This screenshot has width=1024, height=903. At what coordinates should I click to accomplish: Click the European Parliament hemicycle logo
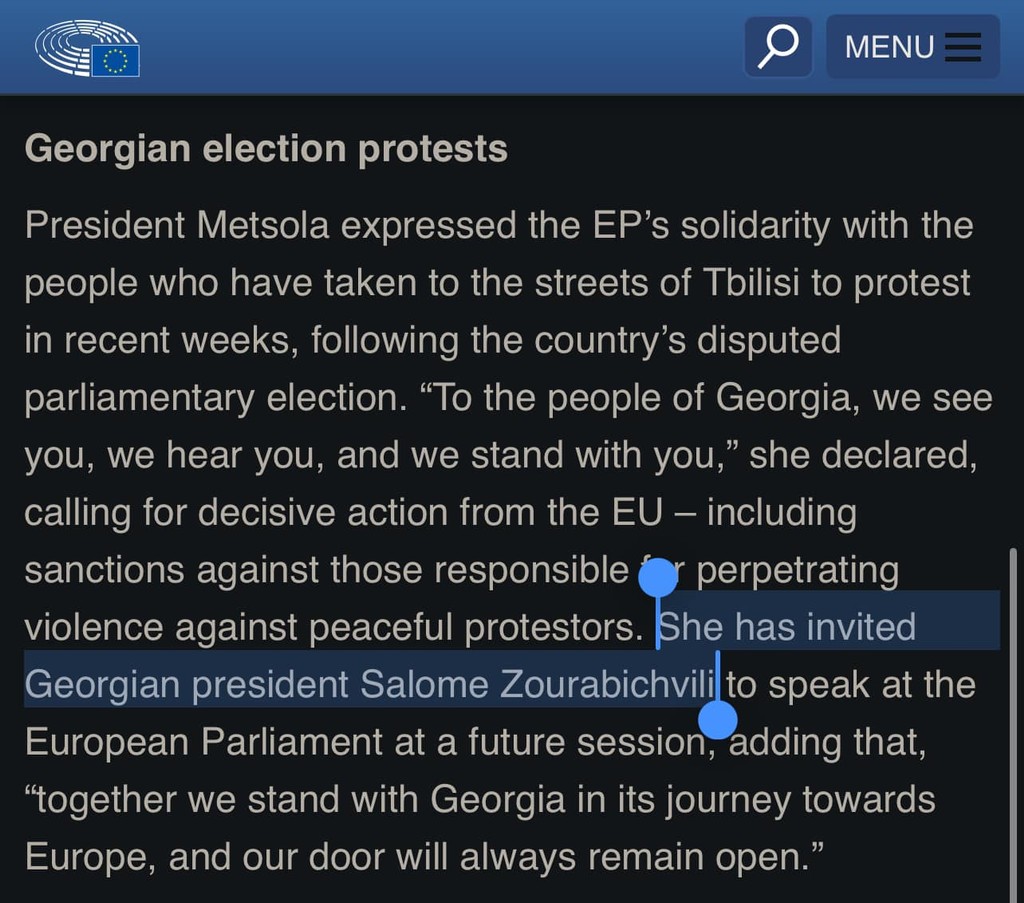pyautogui.click(x=87, y=49)
